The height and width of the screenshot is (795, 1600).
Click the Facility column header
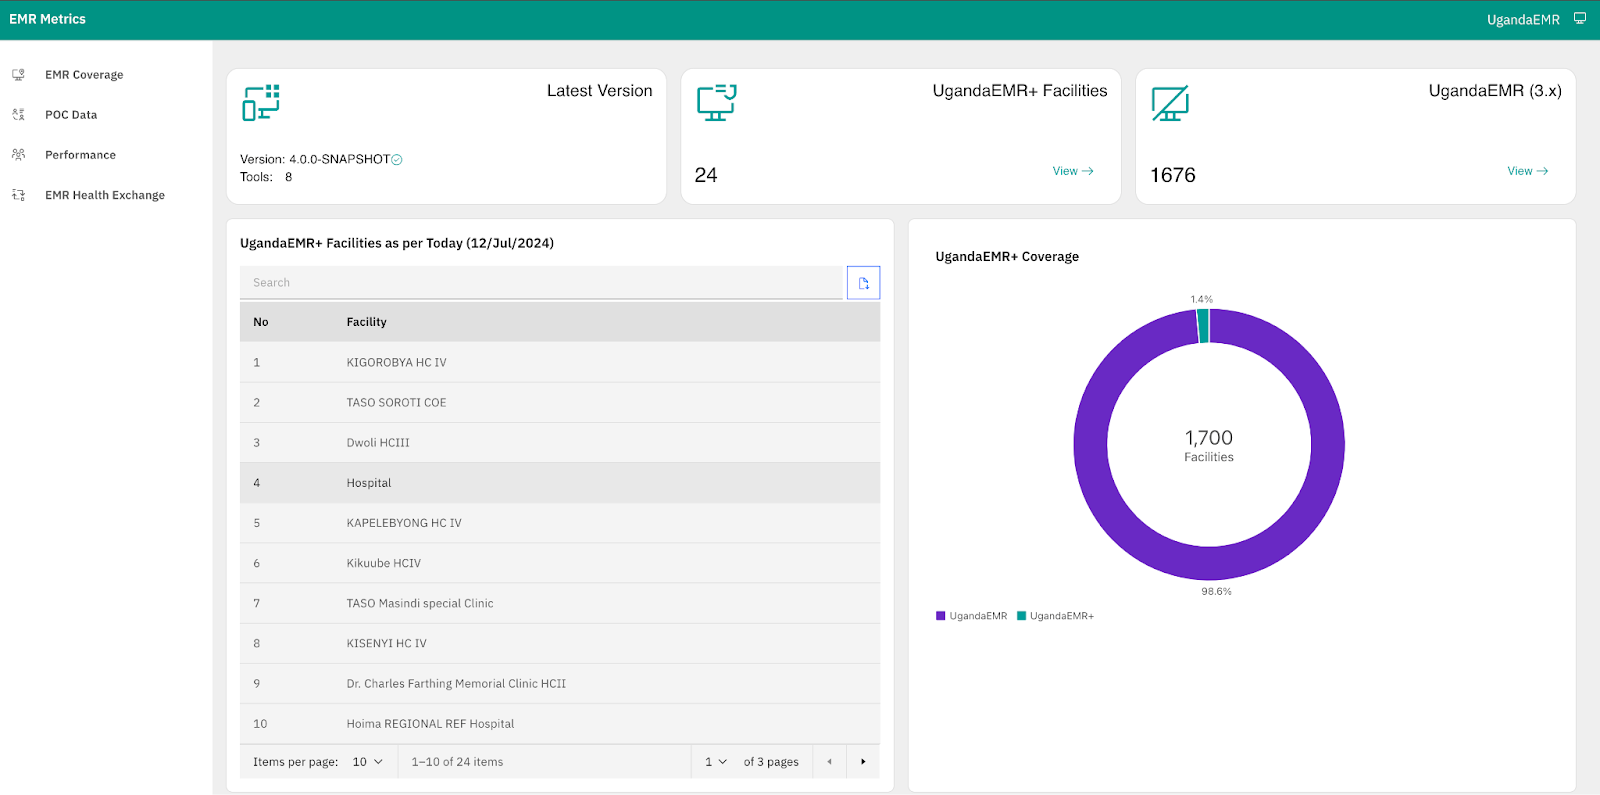(x=366, y=322)
